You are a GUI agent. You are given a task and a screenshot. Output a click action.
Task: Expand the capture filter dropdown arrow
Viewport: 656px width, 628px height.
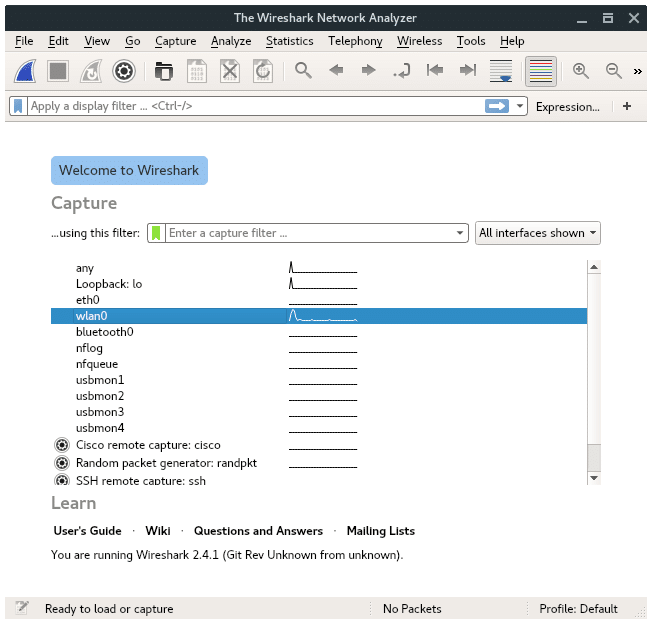460,233
